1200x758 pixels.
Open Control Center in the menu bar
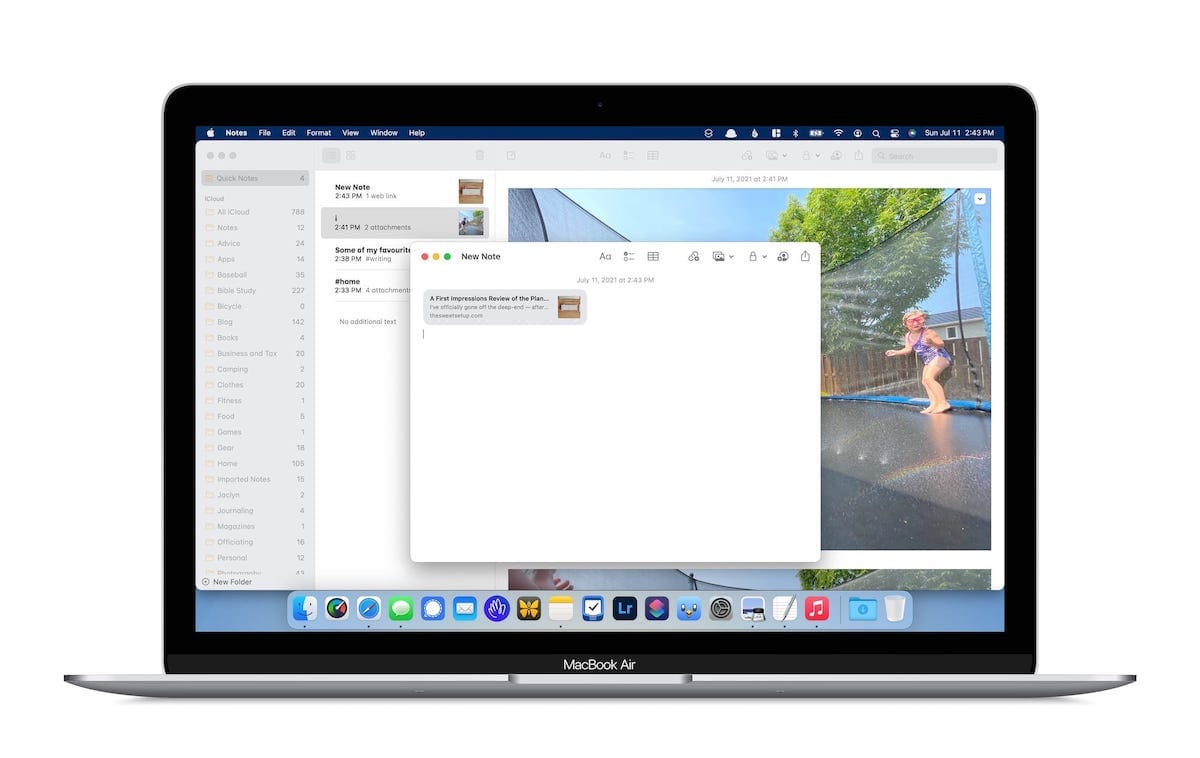coord(895,133)
